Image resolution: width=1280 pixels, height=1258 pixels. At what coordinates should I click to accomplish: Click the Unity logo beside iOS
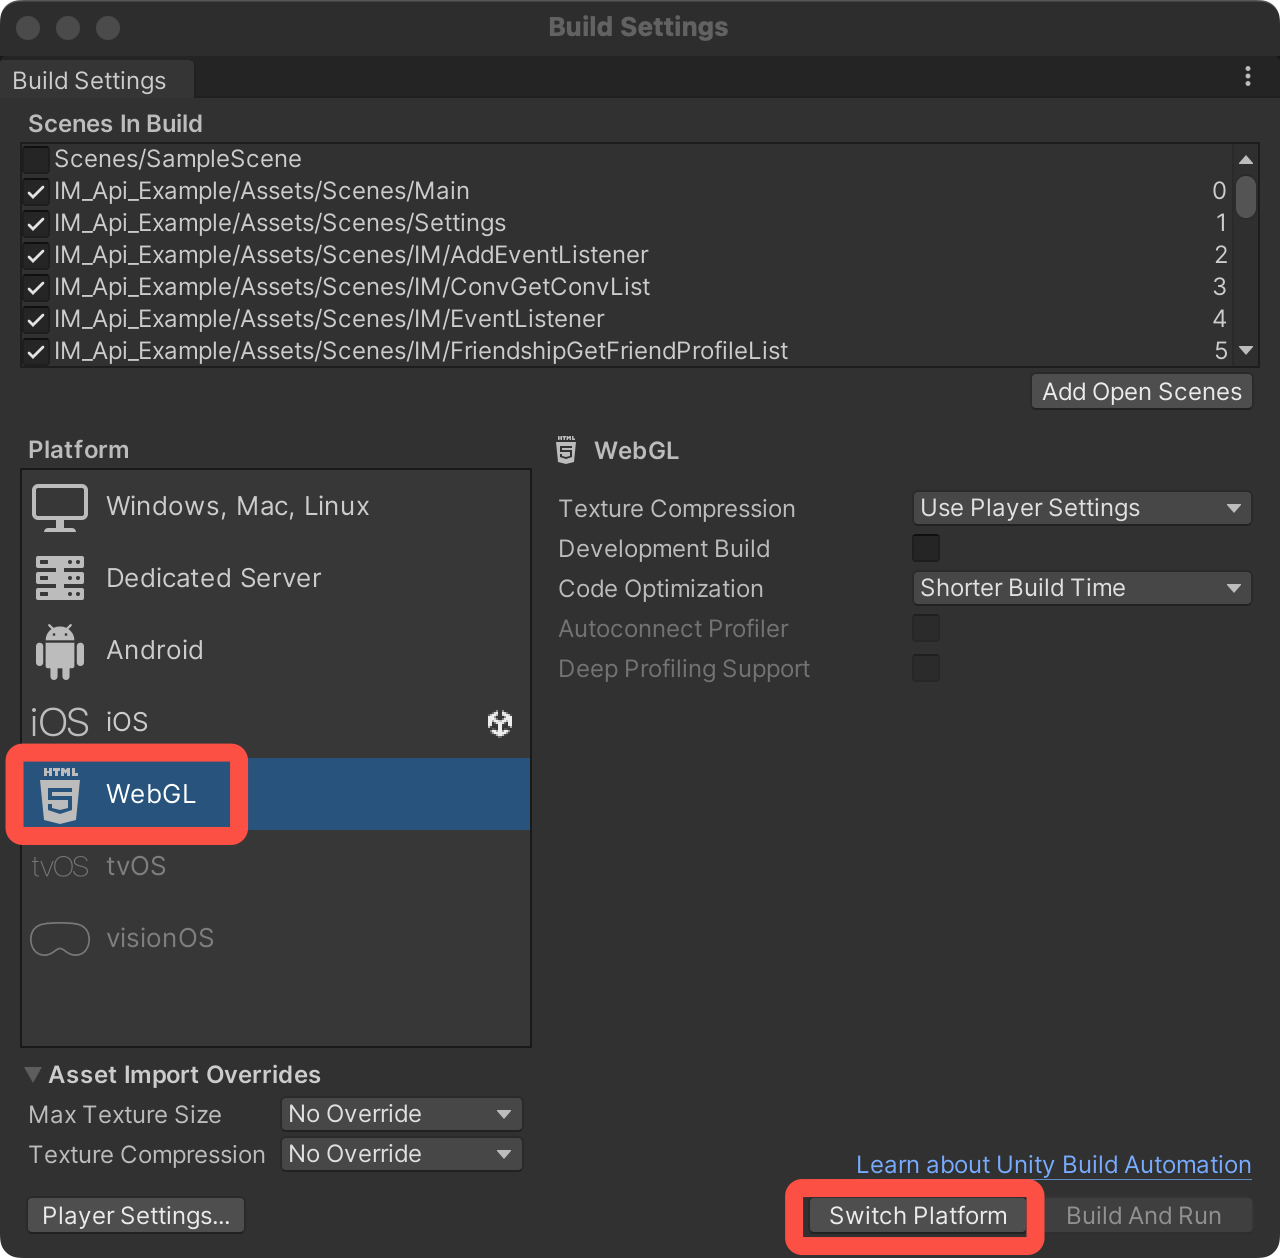500,723
